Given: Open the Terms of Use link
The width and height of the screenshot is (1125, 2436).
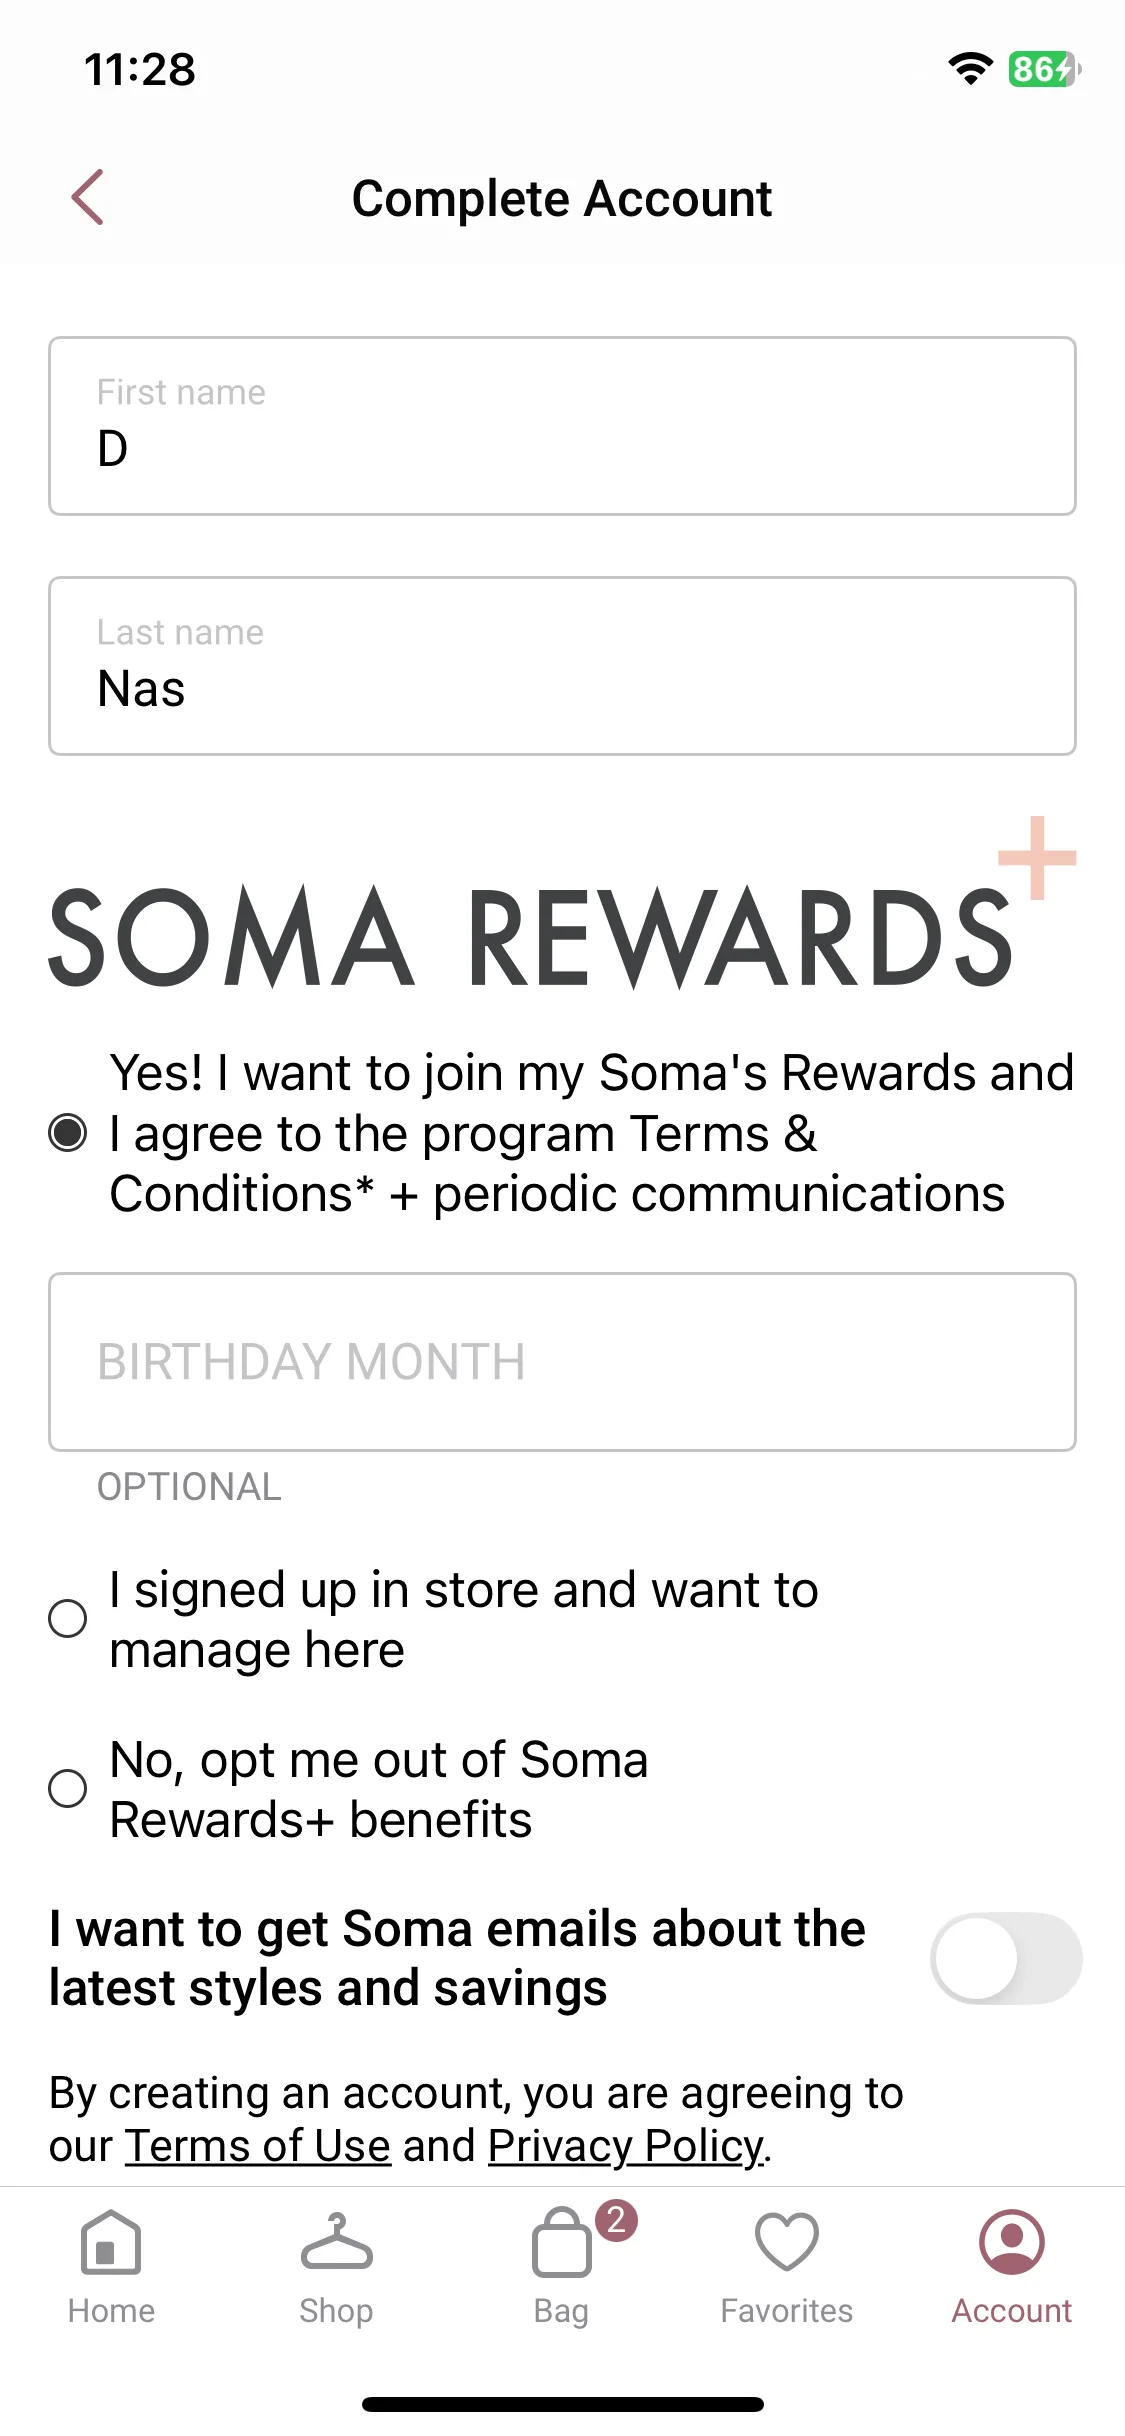Looking at the screenshot, I should (x=257, y=2146).
